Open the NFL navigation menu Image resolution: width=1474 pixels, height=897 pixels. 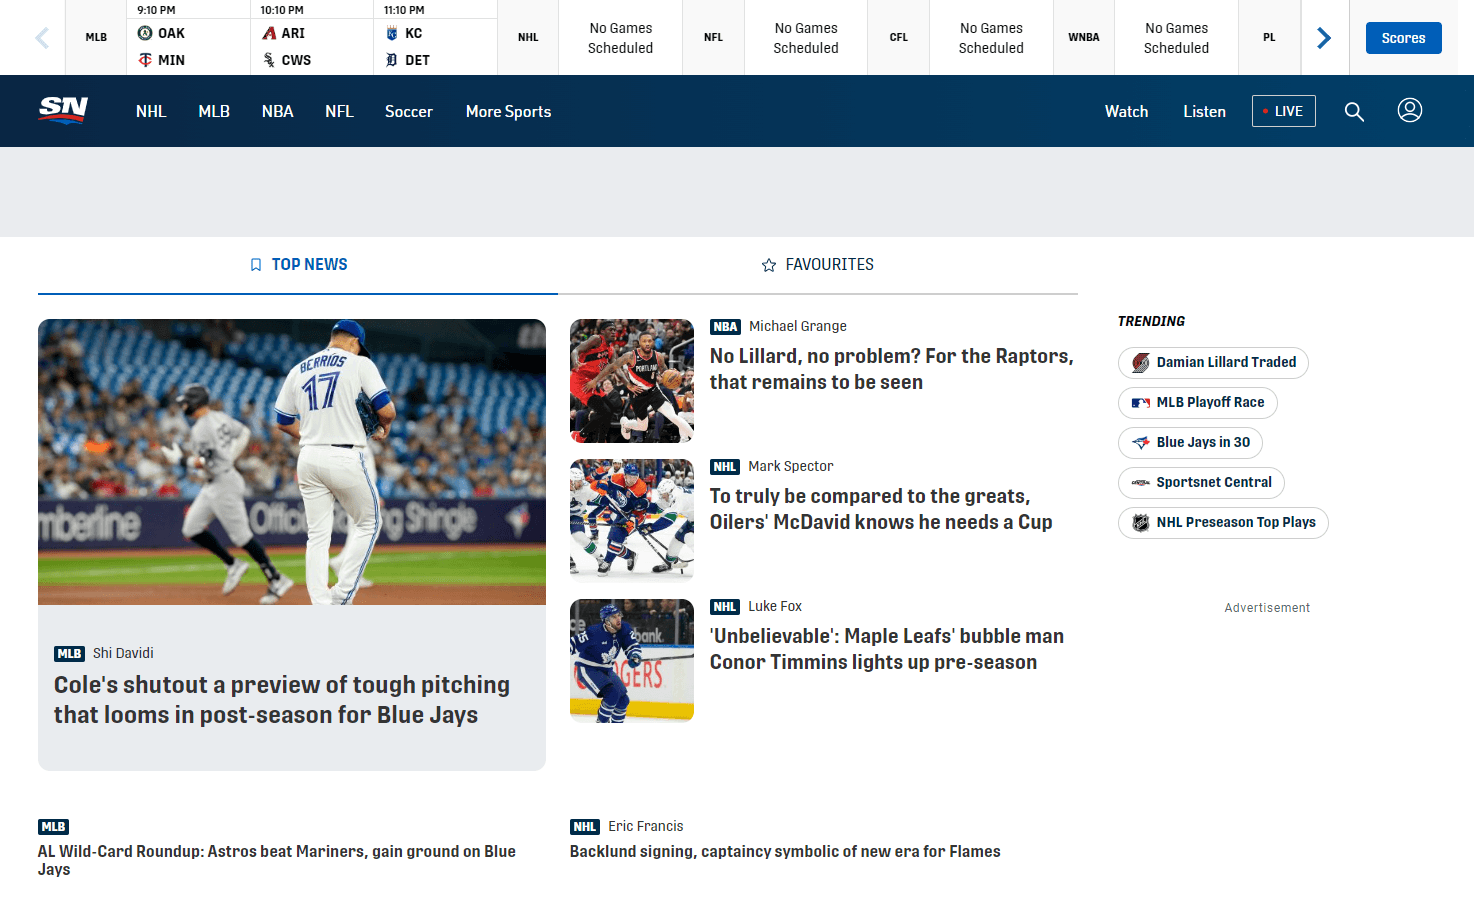(x=339, y=111)
